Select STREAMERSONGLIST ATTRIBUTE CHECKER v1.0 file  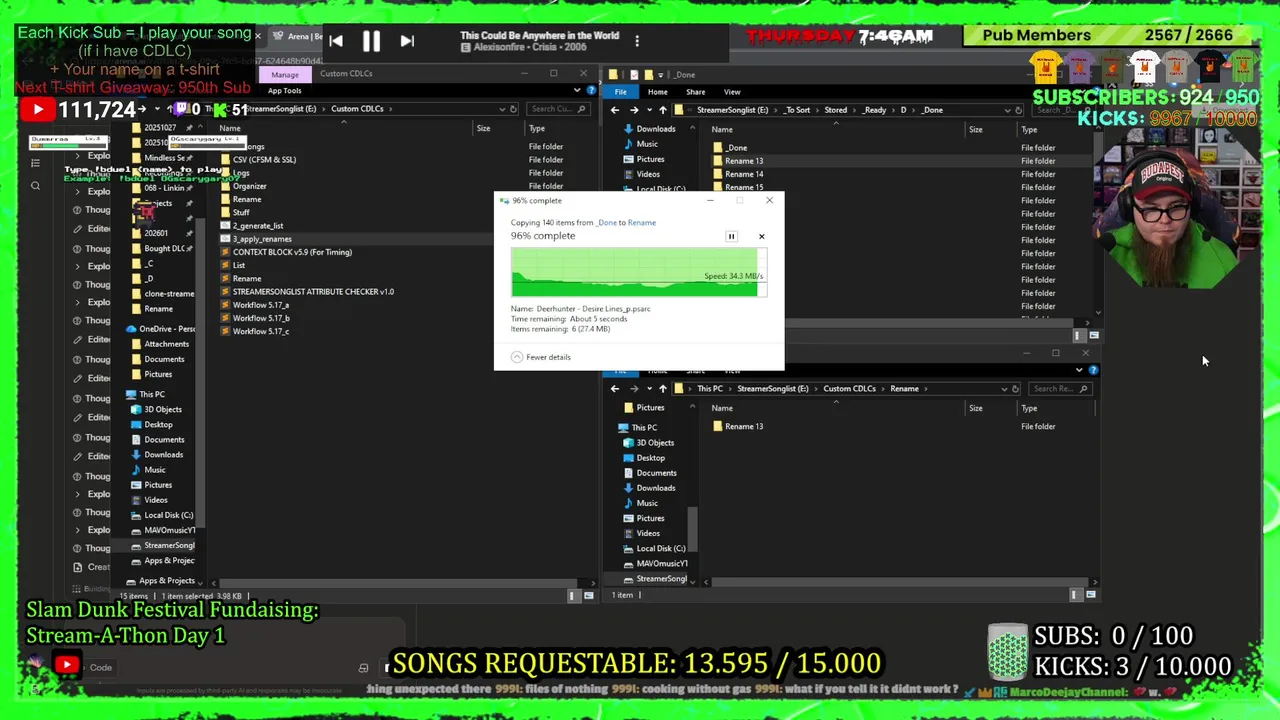click(313, 292)
